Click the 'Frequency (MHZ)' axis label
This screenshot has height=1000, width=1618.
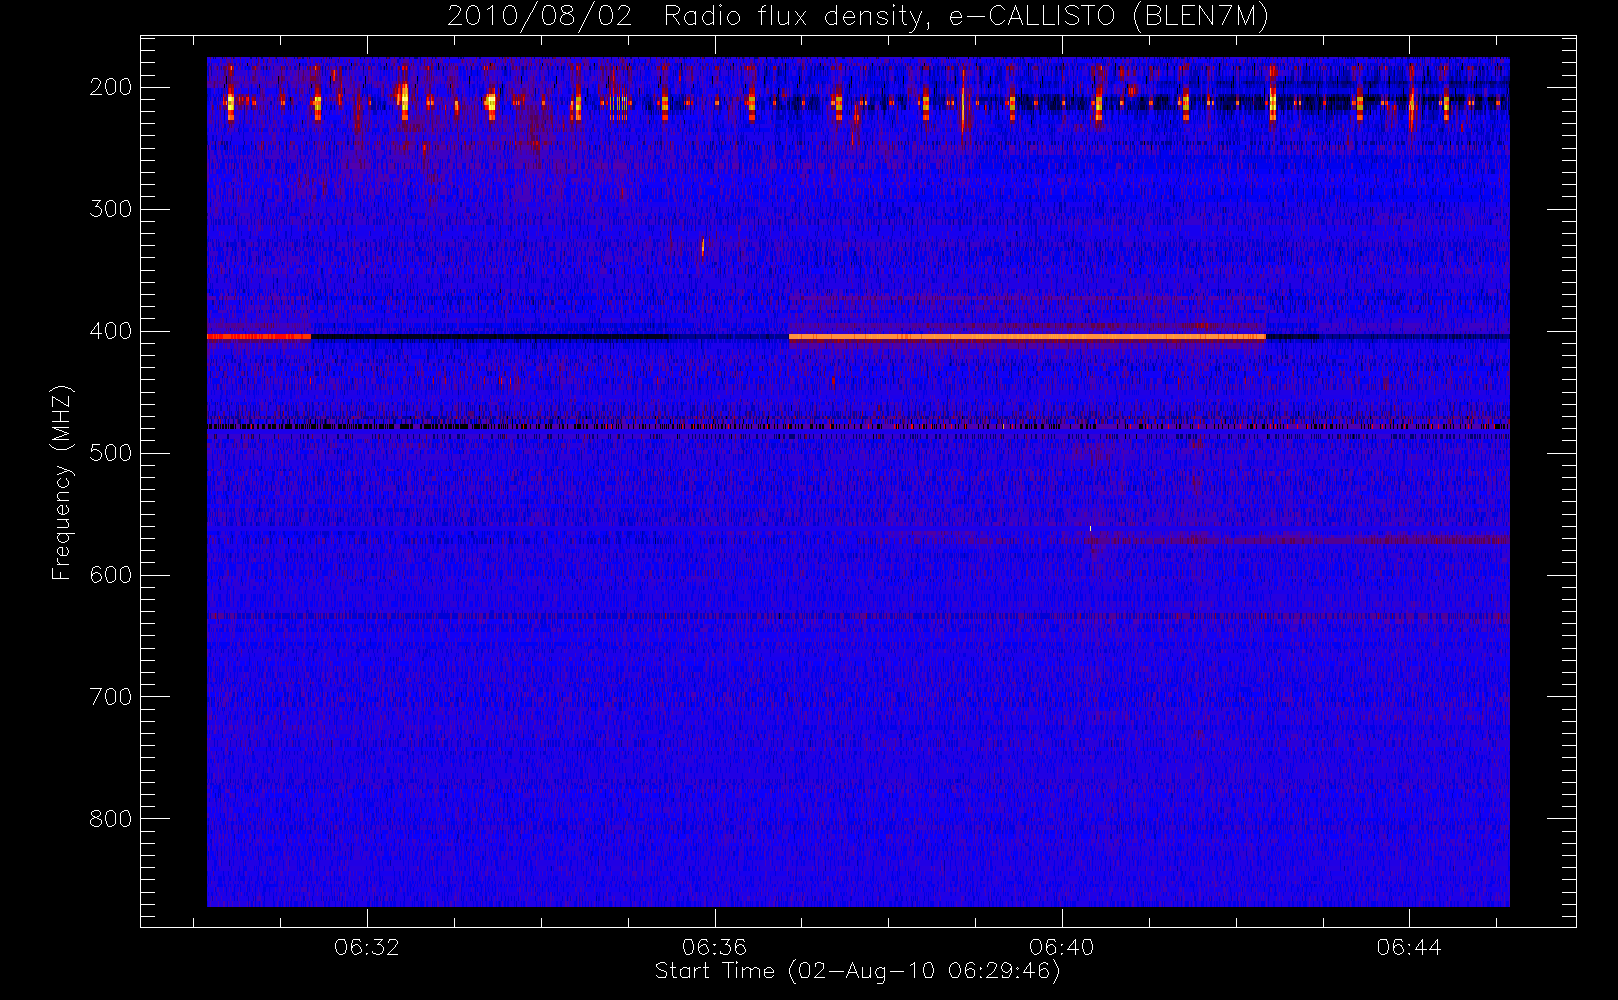(x=62, y=482)
